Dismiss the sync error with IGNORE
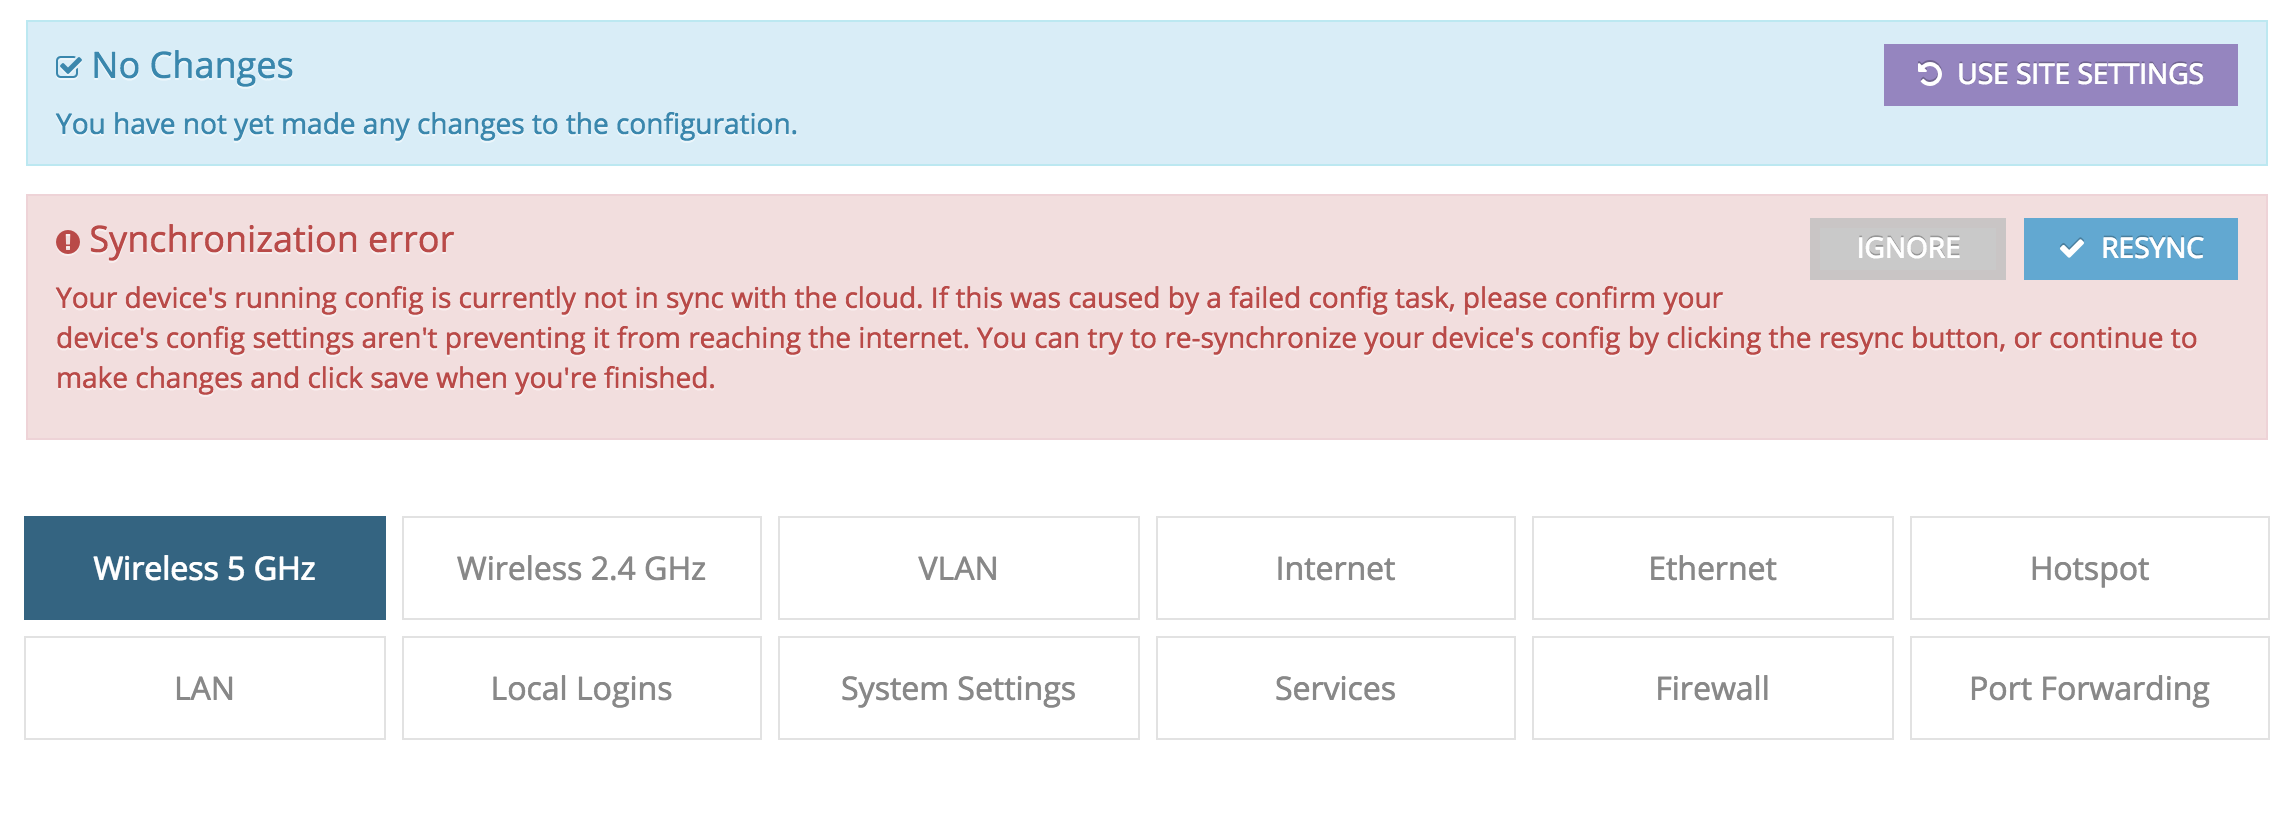Image resolution: width=2286 pixels, height=820 pixels. (x=1906, y=248)
